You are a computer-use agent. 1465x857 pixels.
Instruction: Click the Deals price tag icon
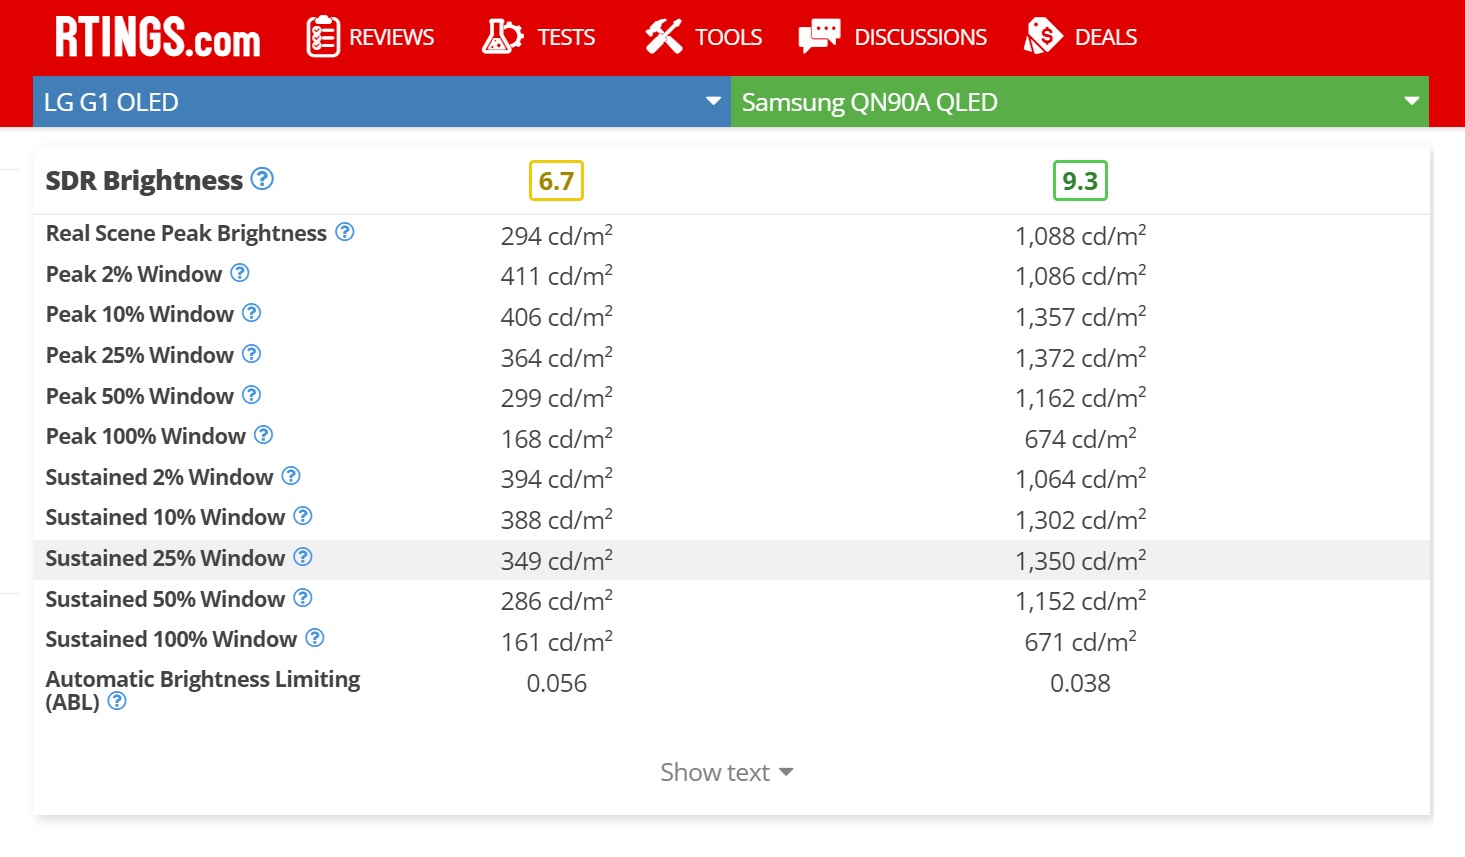pyautogui.click(x=1043, y=37)
